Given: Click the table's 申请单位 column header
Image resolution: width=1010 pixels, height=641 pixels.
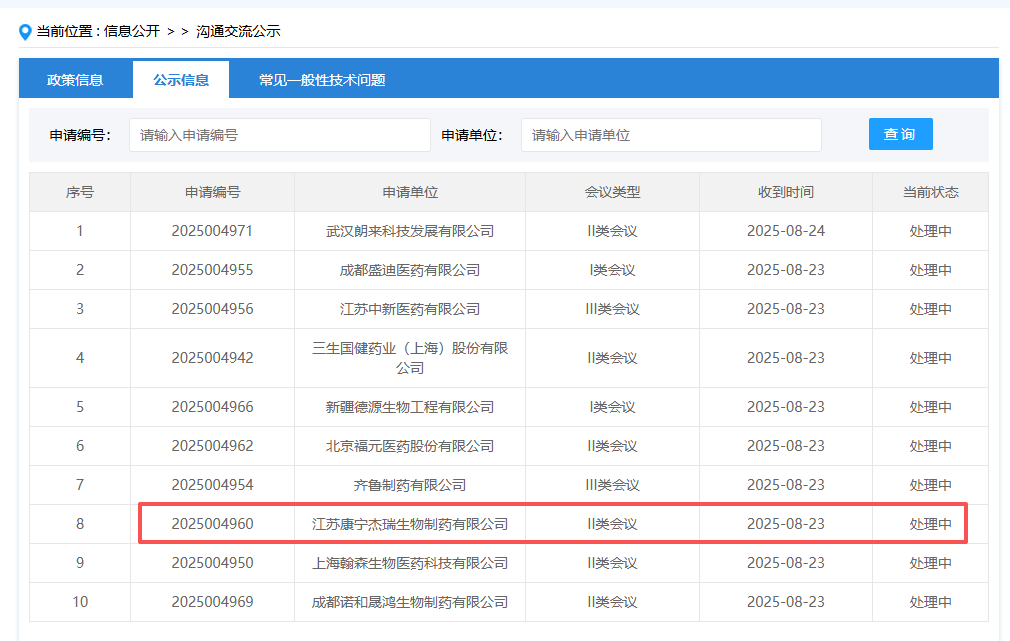Looking at the screenshot, I should [x=410, y=192].
